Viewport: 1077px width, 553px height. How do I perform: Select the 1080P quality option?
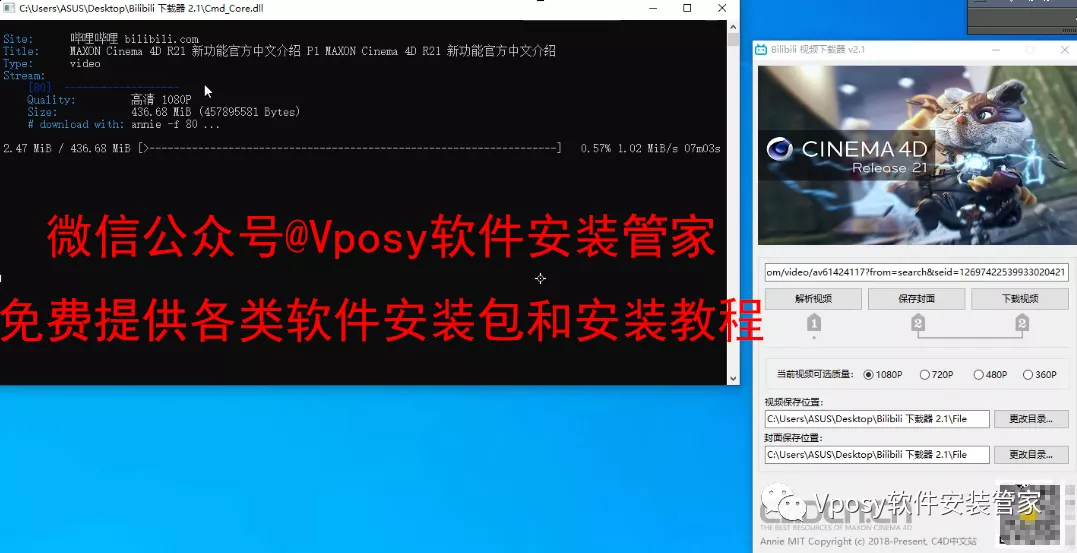click(883, 374)
